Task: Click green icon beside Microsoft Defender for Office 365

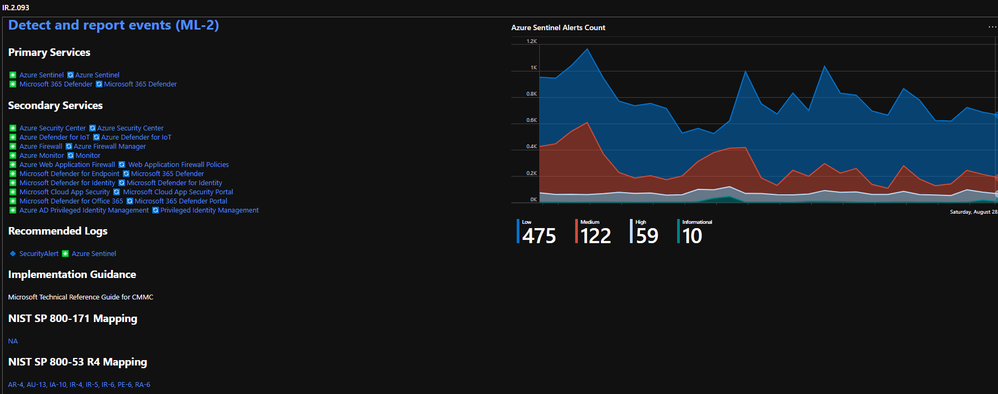Action: [x=12, y=201]
